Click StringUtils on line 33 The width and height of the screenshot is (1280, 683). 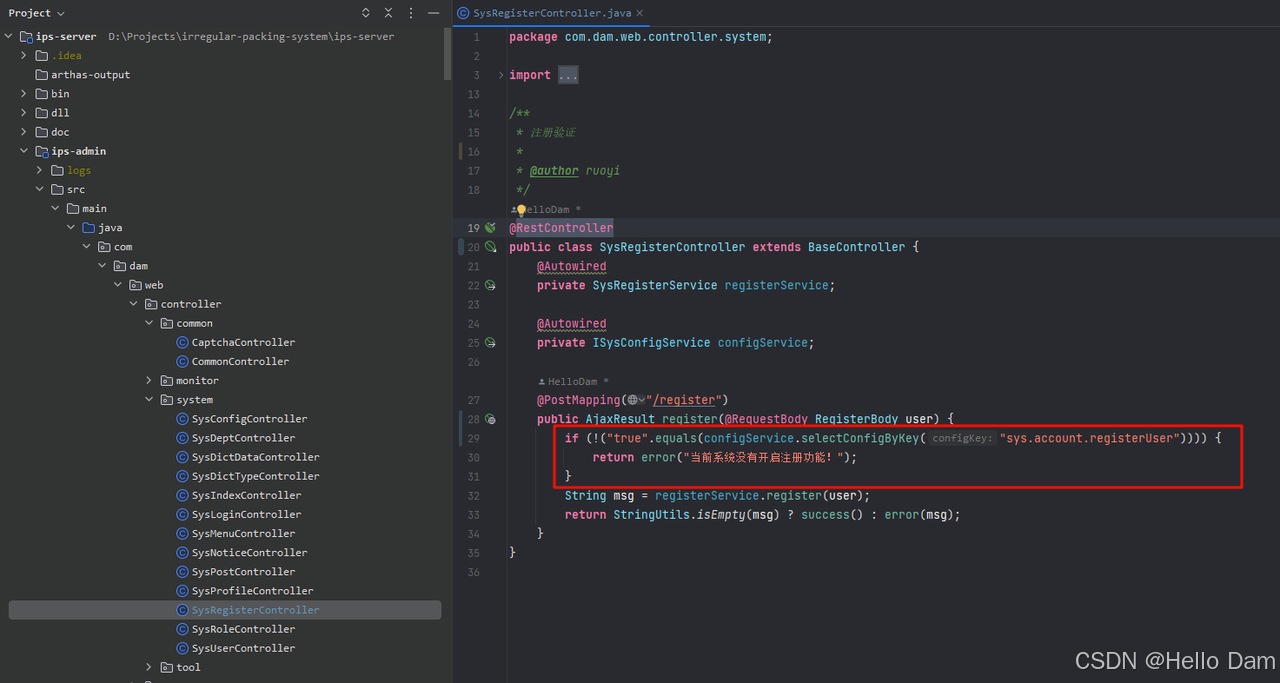(651, 515)
